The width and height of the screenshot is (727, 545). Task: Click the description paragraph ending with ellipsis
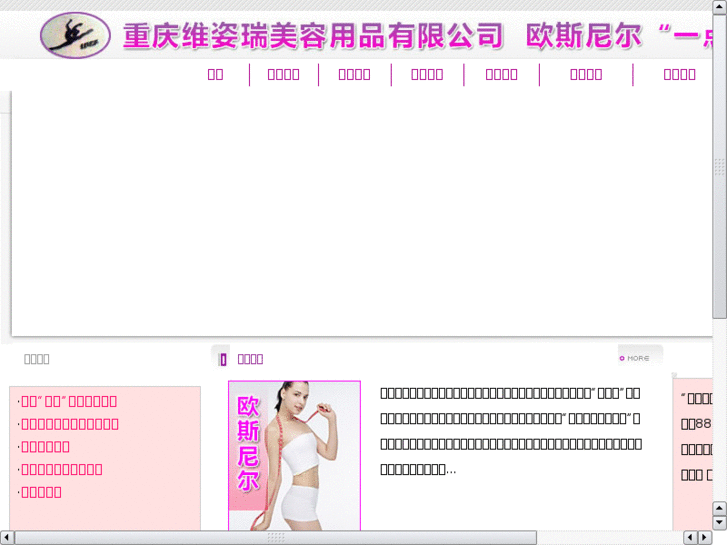pyautogui.click(x=511, y=431)
